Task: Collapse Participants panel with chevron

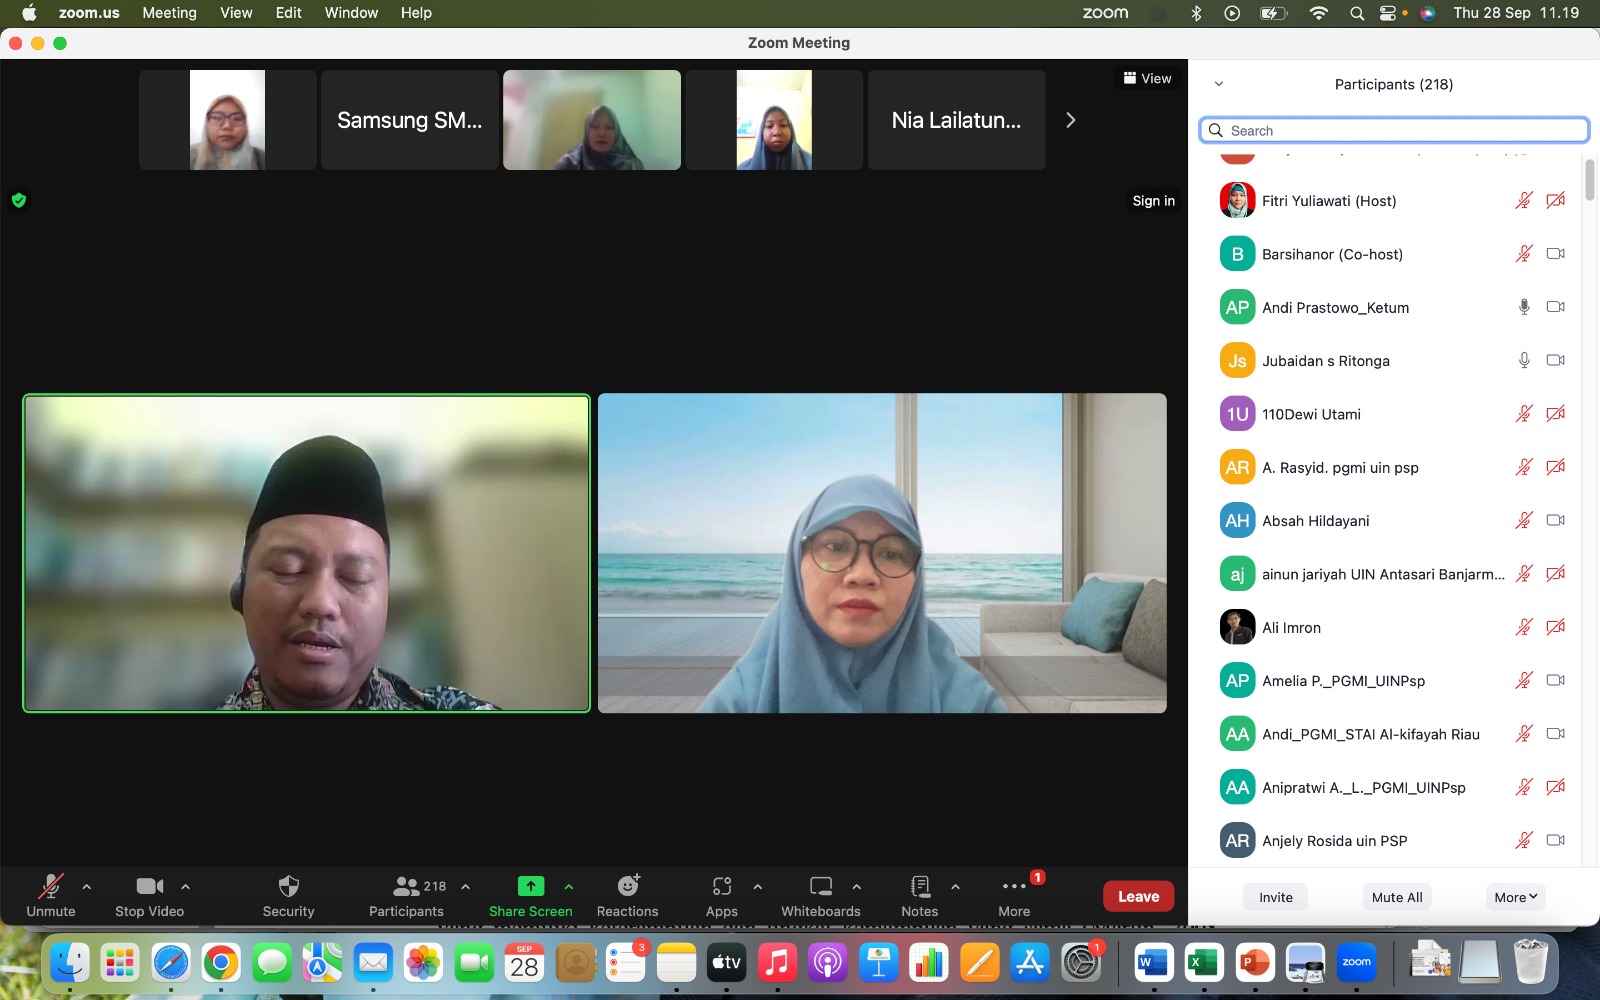Action: (x=1219, y=84)
